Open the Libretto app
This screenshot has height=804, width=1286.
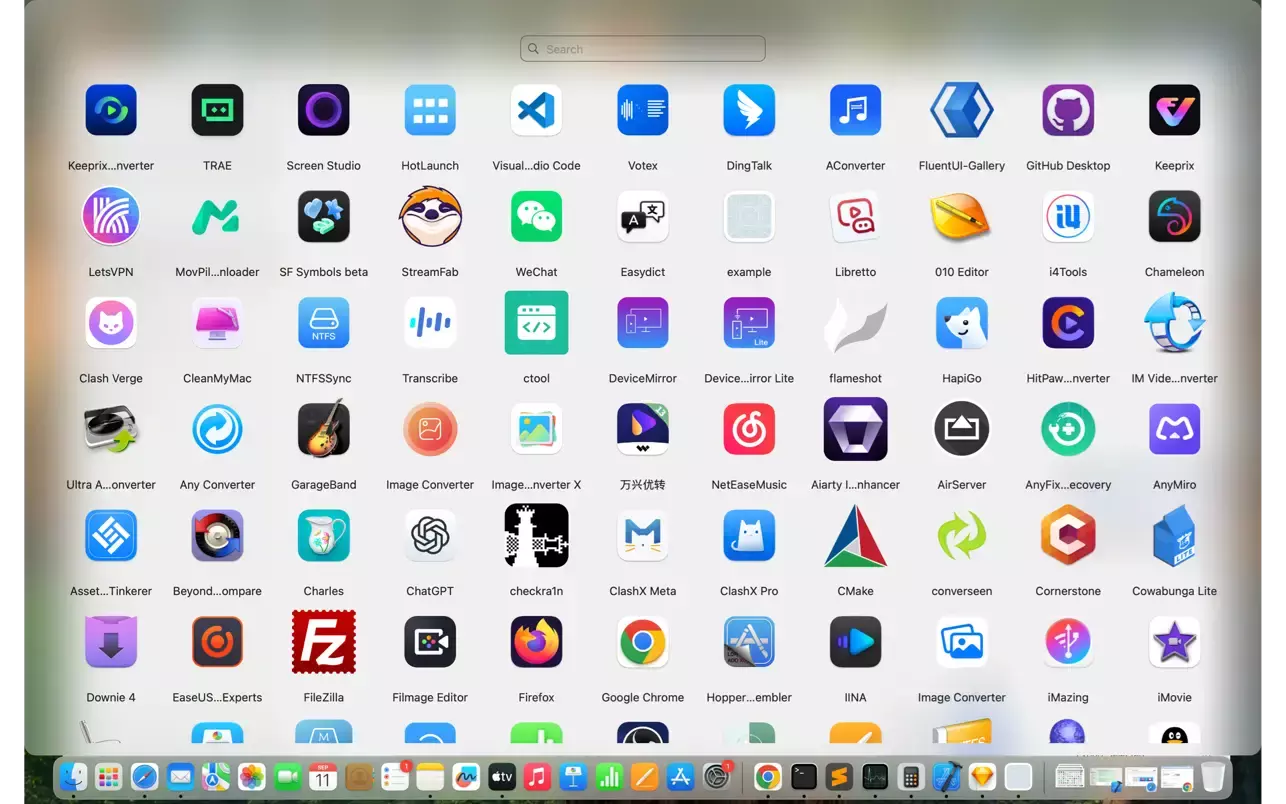[855, 216]
